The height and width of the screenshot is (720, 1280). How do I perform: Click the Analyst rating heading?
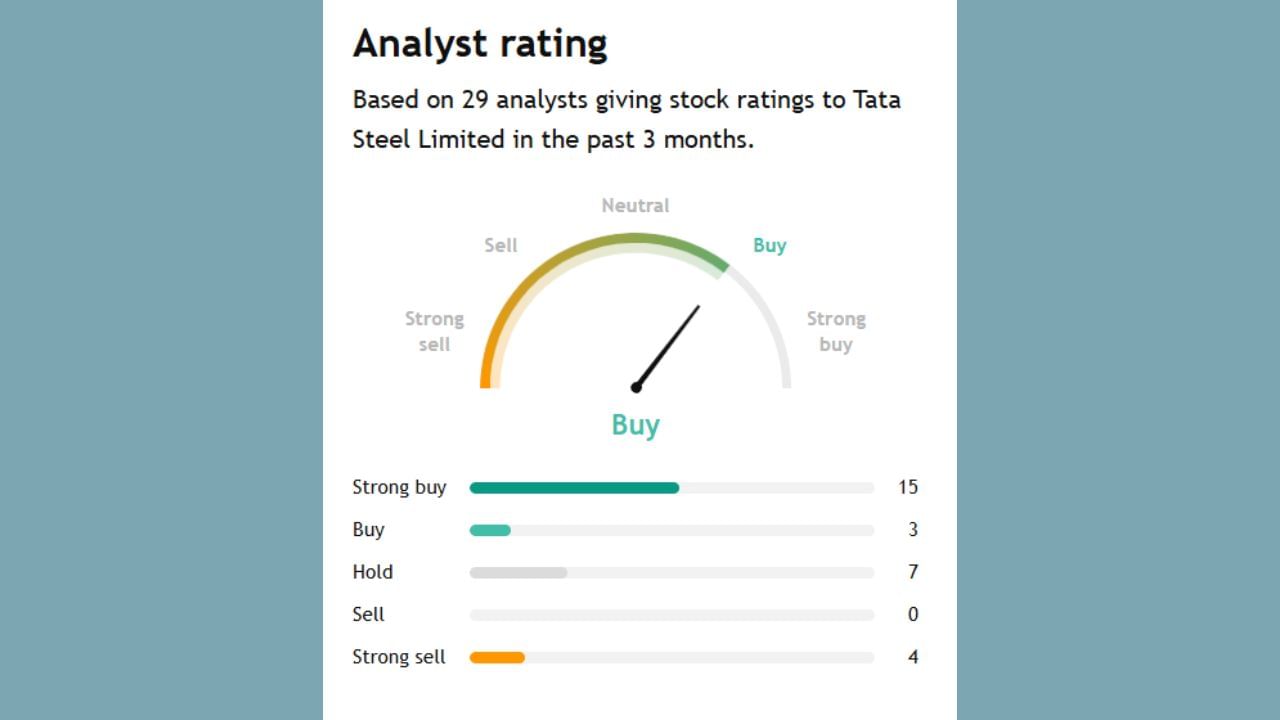pyautogui.click(x=480, y=44)
